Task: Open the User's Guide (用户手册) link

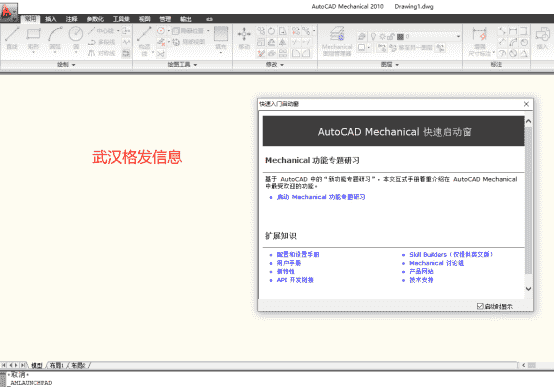Action: (289, 263)
